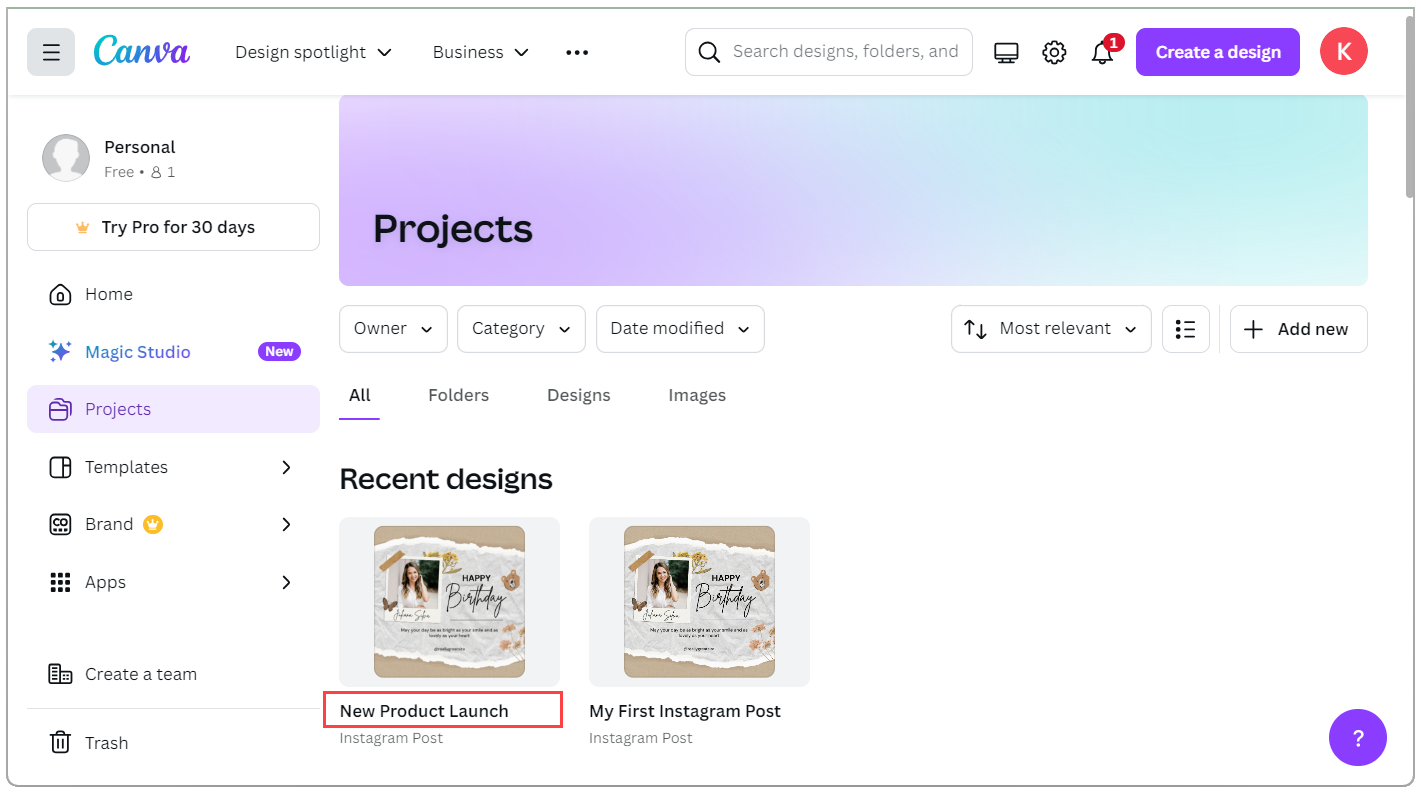Image resolution: width=1421 pixels, height=792 pixels.
Task: Click the Create a design button
Action: [x=1217, y=51]
